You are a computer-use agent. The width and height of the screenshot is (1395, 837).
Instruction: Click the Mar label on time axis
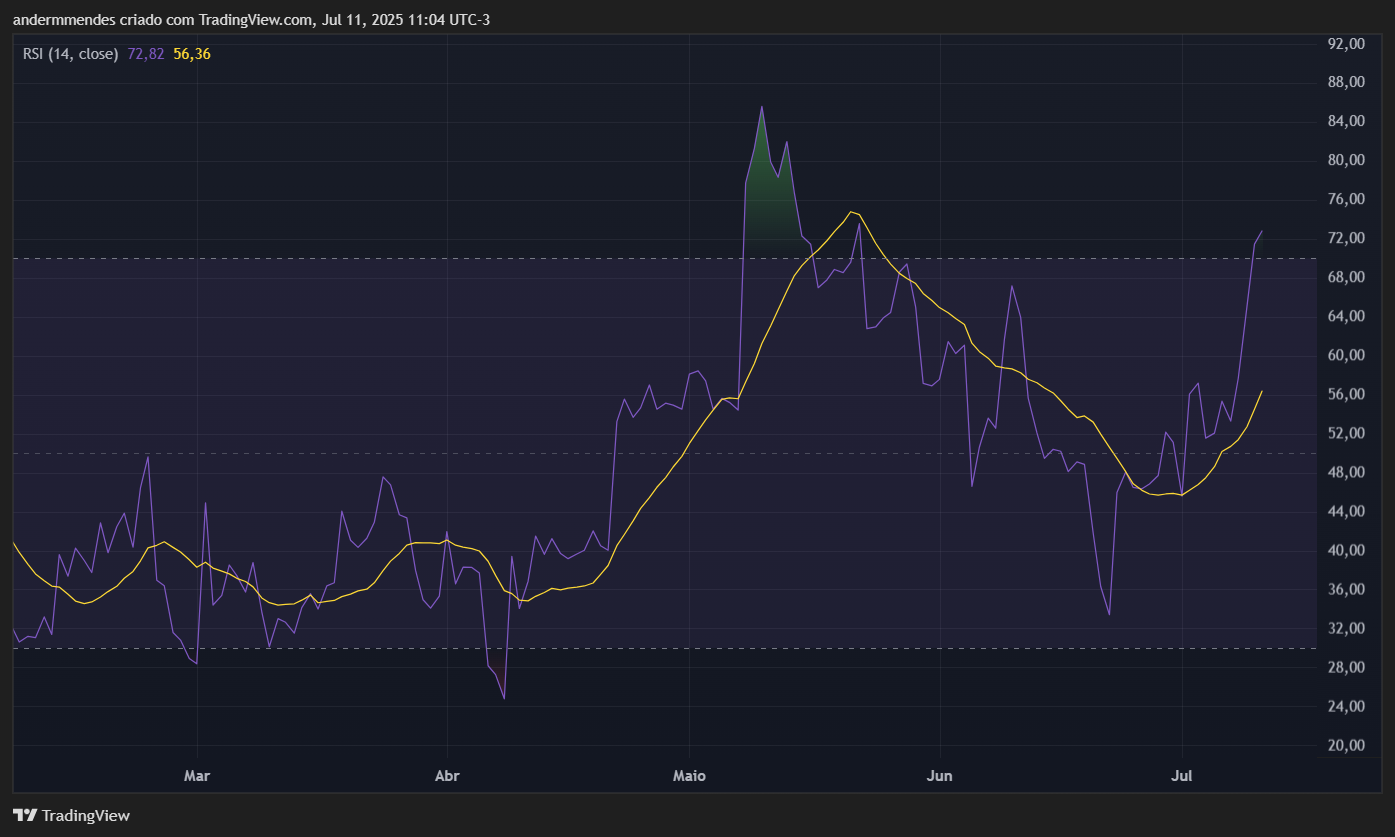[198, 775]
